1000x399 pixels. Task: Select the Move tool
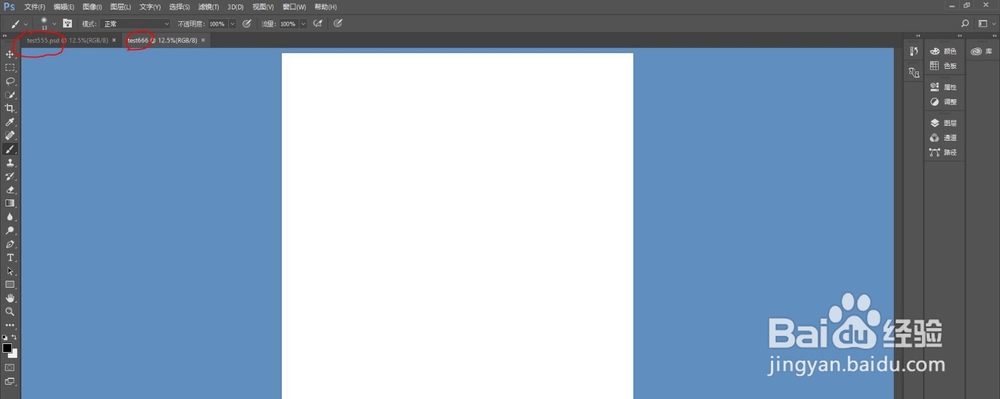click(x=10, y=54)
